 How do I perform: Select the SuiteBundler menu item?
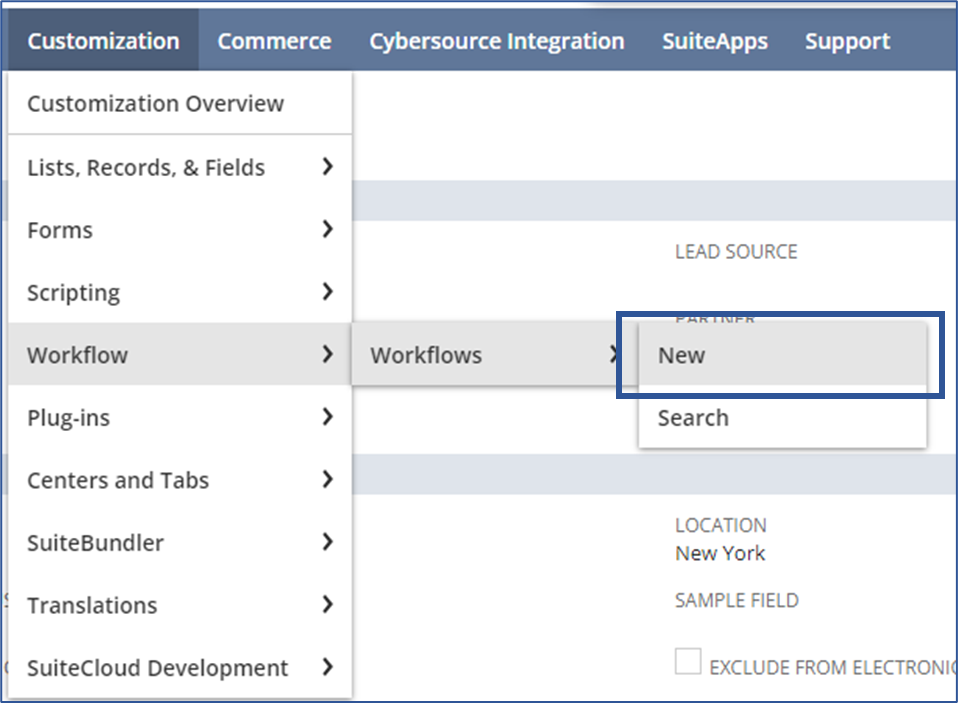[180, 542]
